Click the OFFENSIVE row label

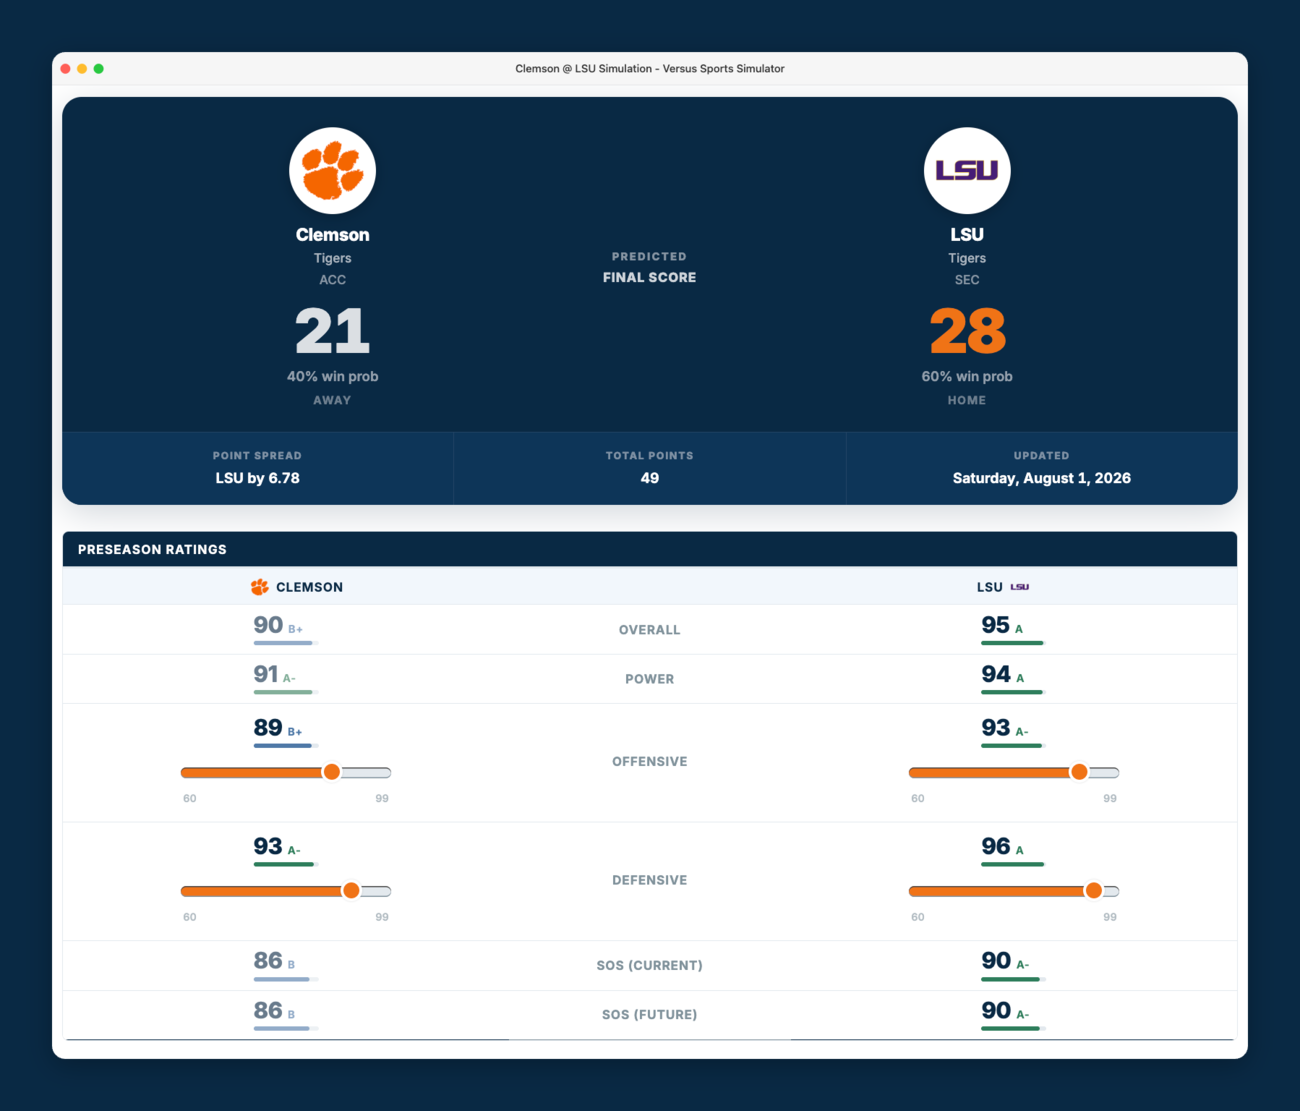coord(650,762)
